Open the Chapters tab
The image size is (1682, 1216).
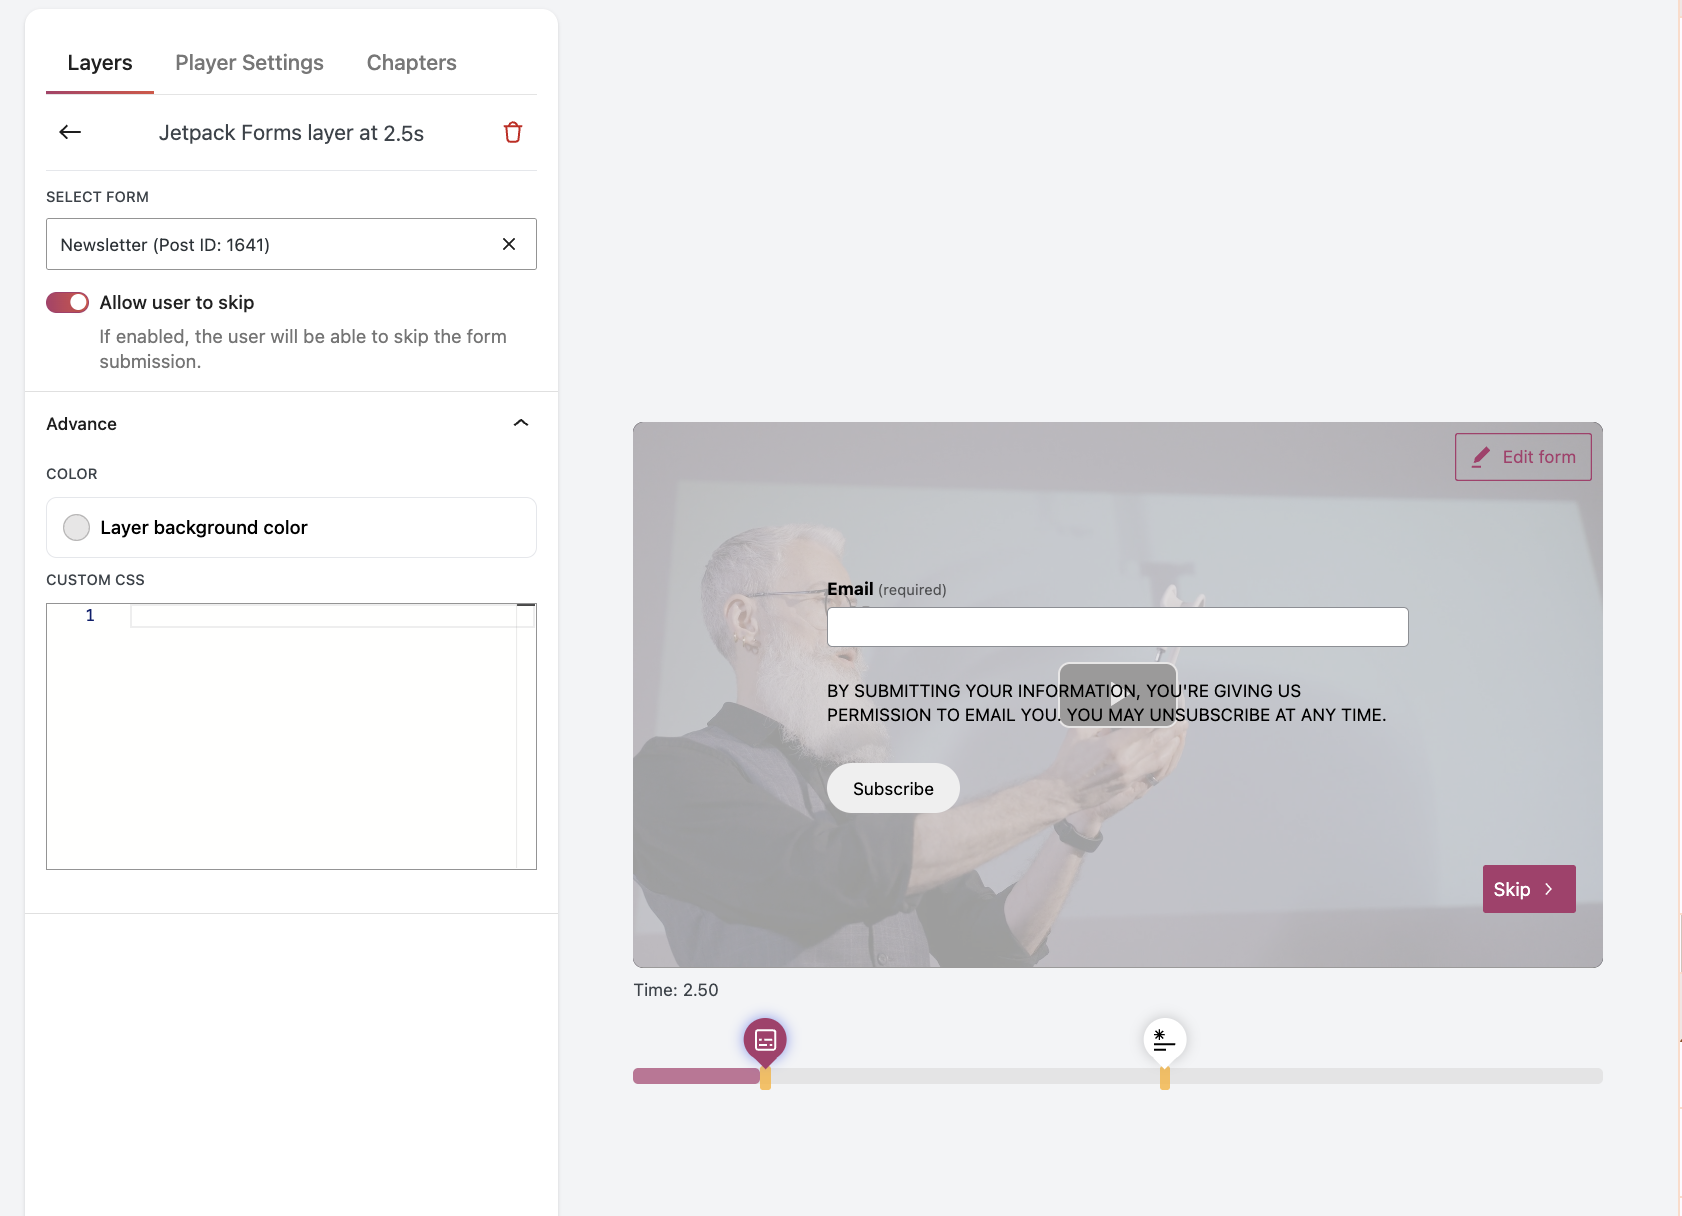pos(411,63)
